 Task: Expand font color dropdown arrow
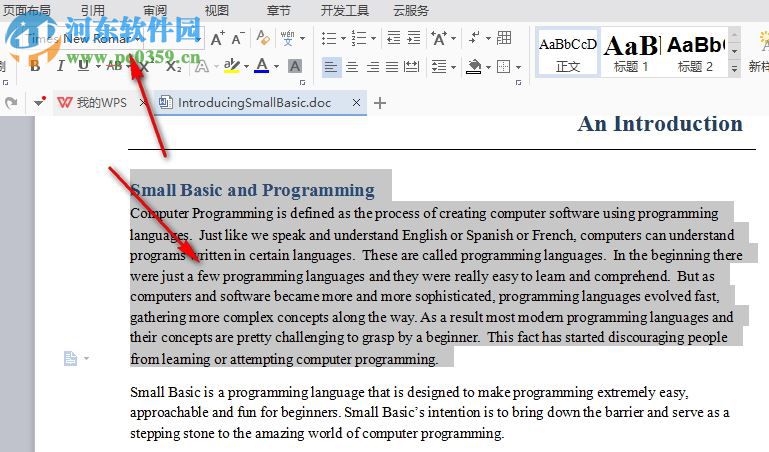(277, 66)
